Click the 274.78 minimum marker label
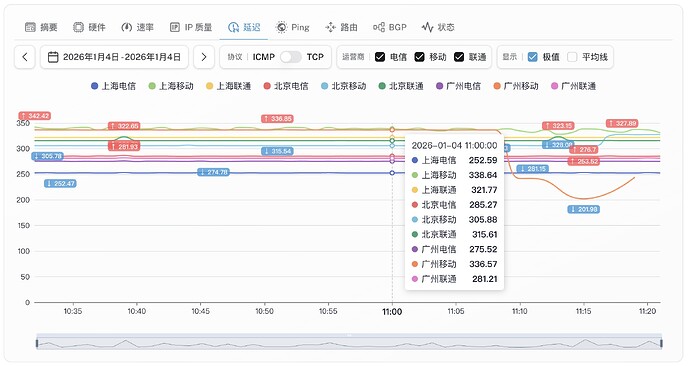690x366 pixels. click(213, 172)
